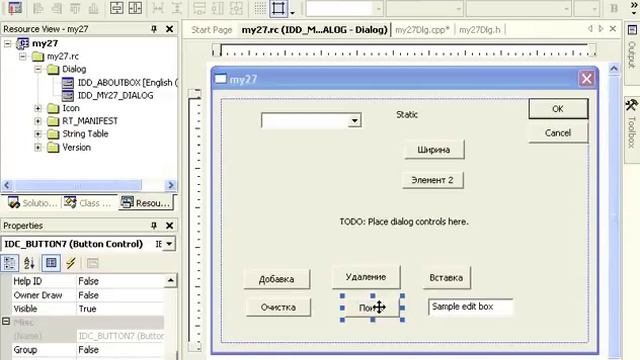Collapse the my27.rc tree node
The height and width of the screenshot is (360, 640).
23,56
